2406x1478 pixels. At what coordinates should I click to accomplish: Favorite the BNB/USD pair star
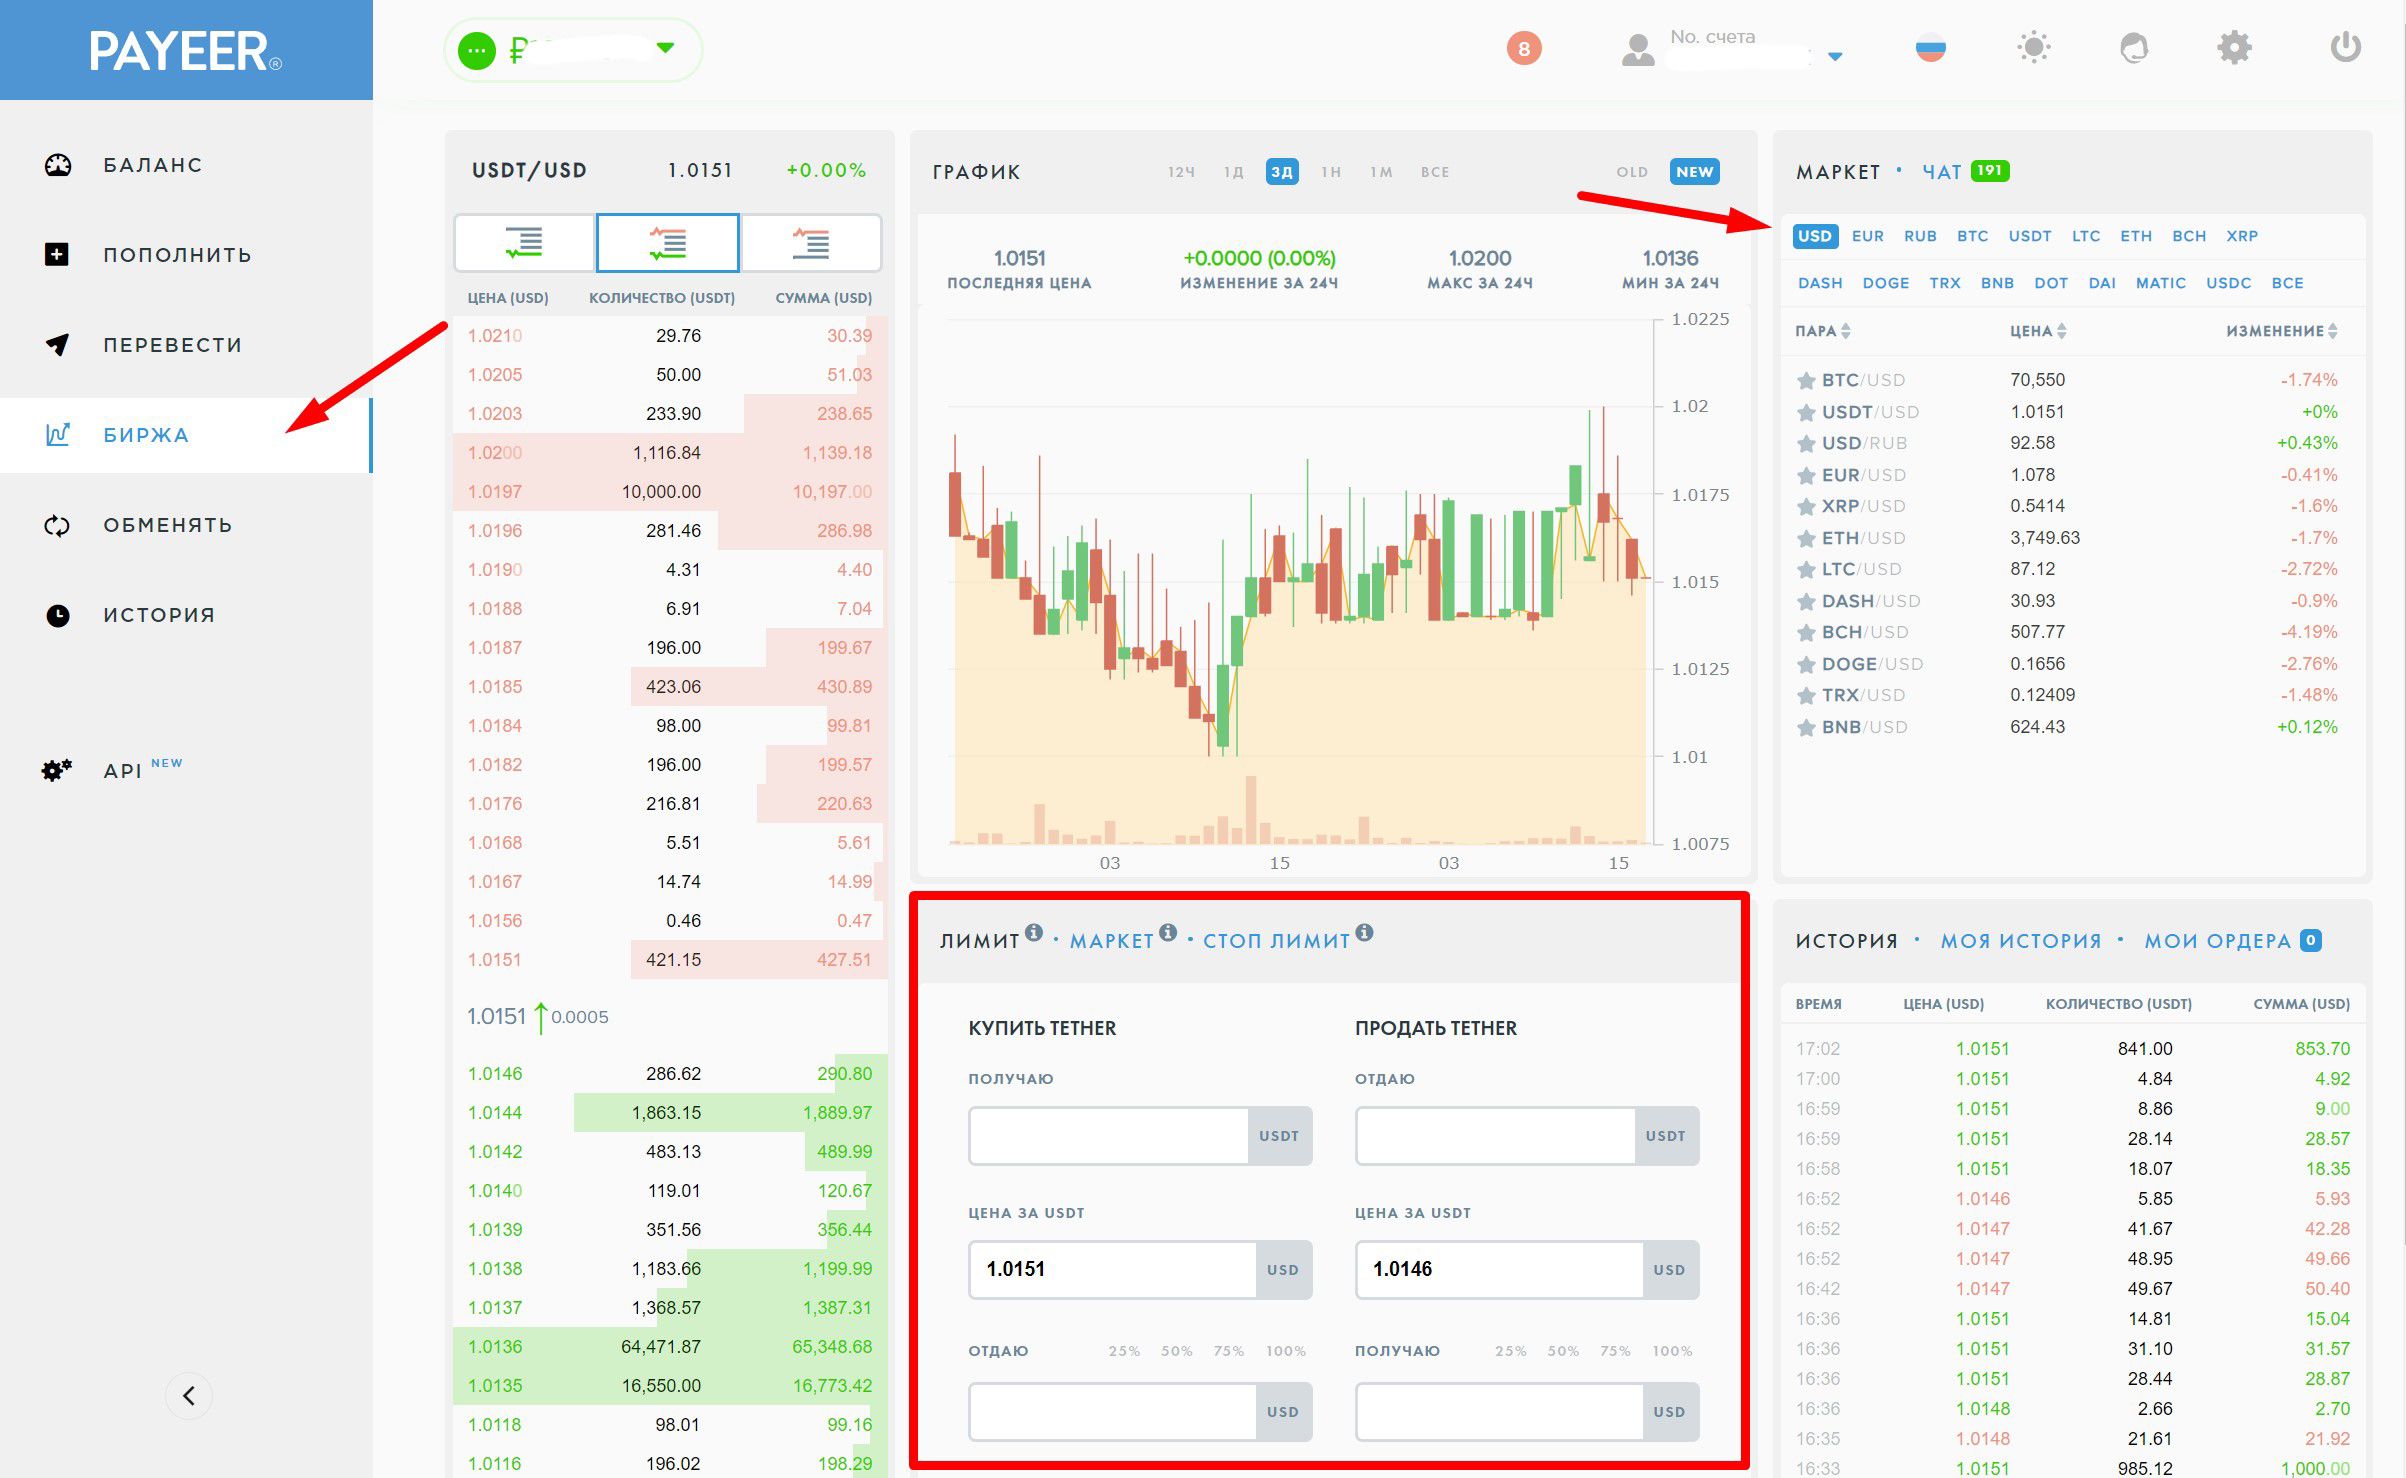[x=1805, y=727]
